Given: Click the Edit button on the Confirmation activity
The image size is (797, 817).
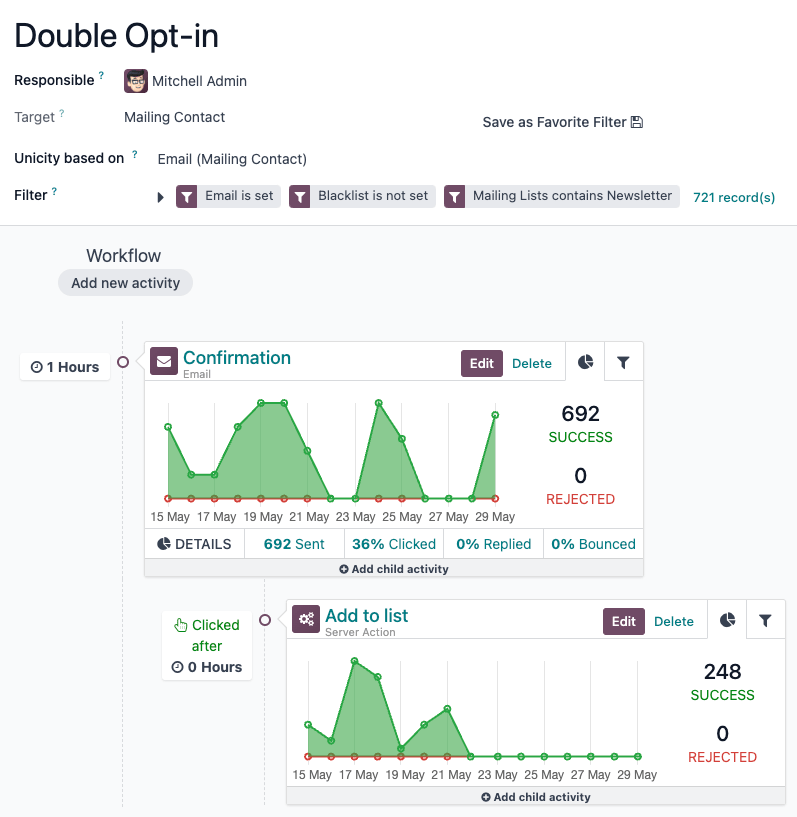Looking at the screenshot, I should [x=481, y=362].
